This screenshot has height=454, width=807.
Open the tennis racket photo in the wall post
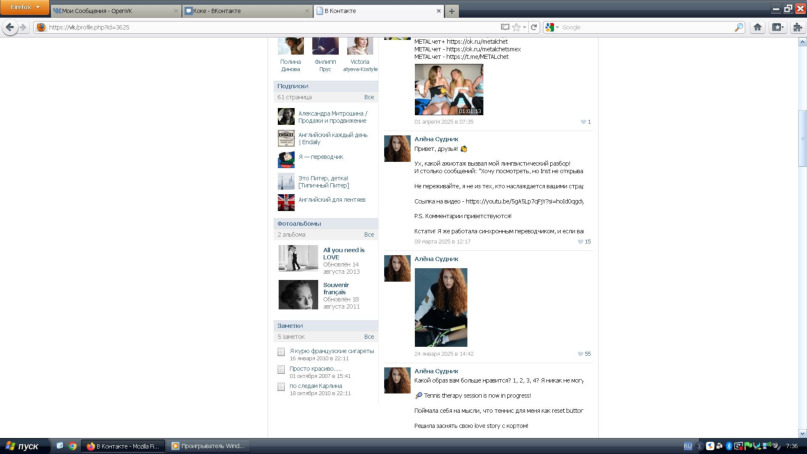point(441,307)
